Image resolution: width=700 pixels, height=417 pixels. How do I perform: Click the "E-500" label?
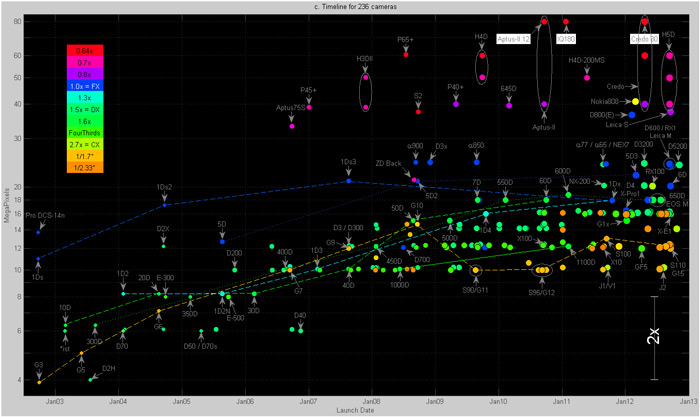pos(235,318)
